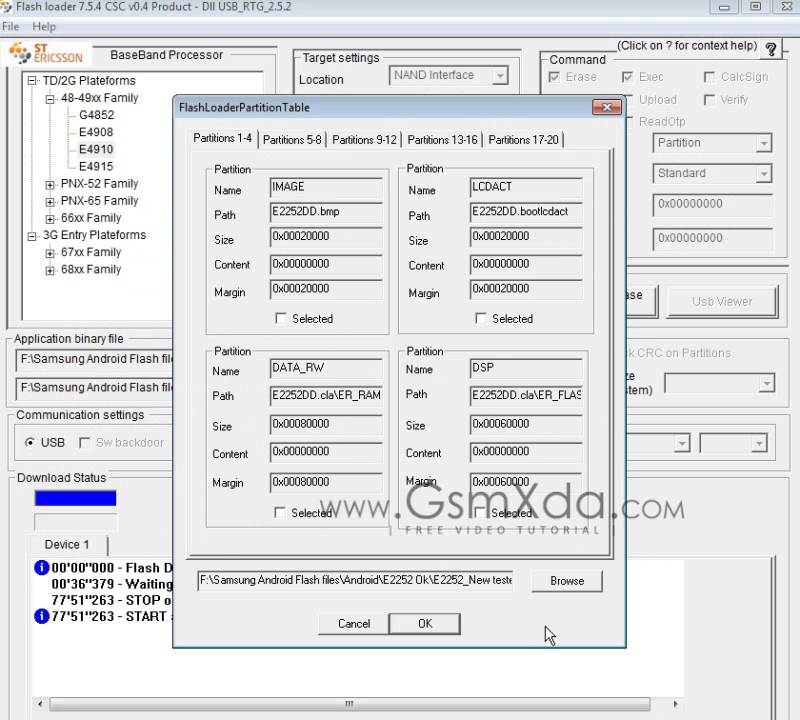Screen dimensions: 800x720
Task: Select G4852 in the processor tree
Action: (x=96, y=115)
